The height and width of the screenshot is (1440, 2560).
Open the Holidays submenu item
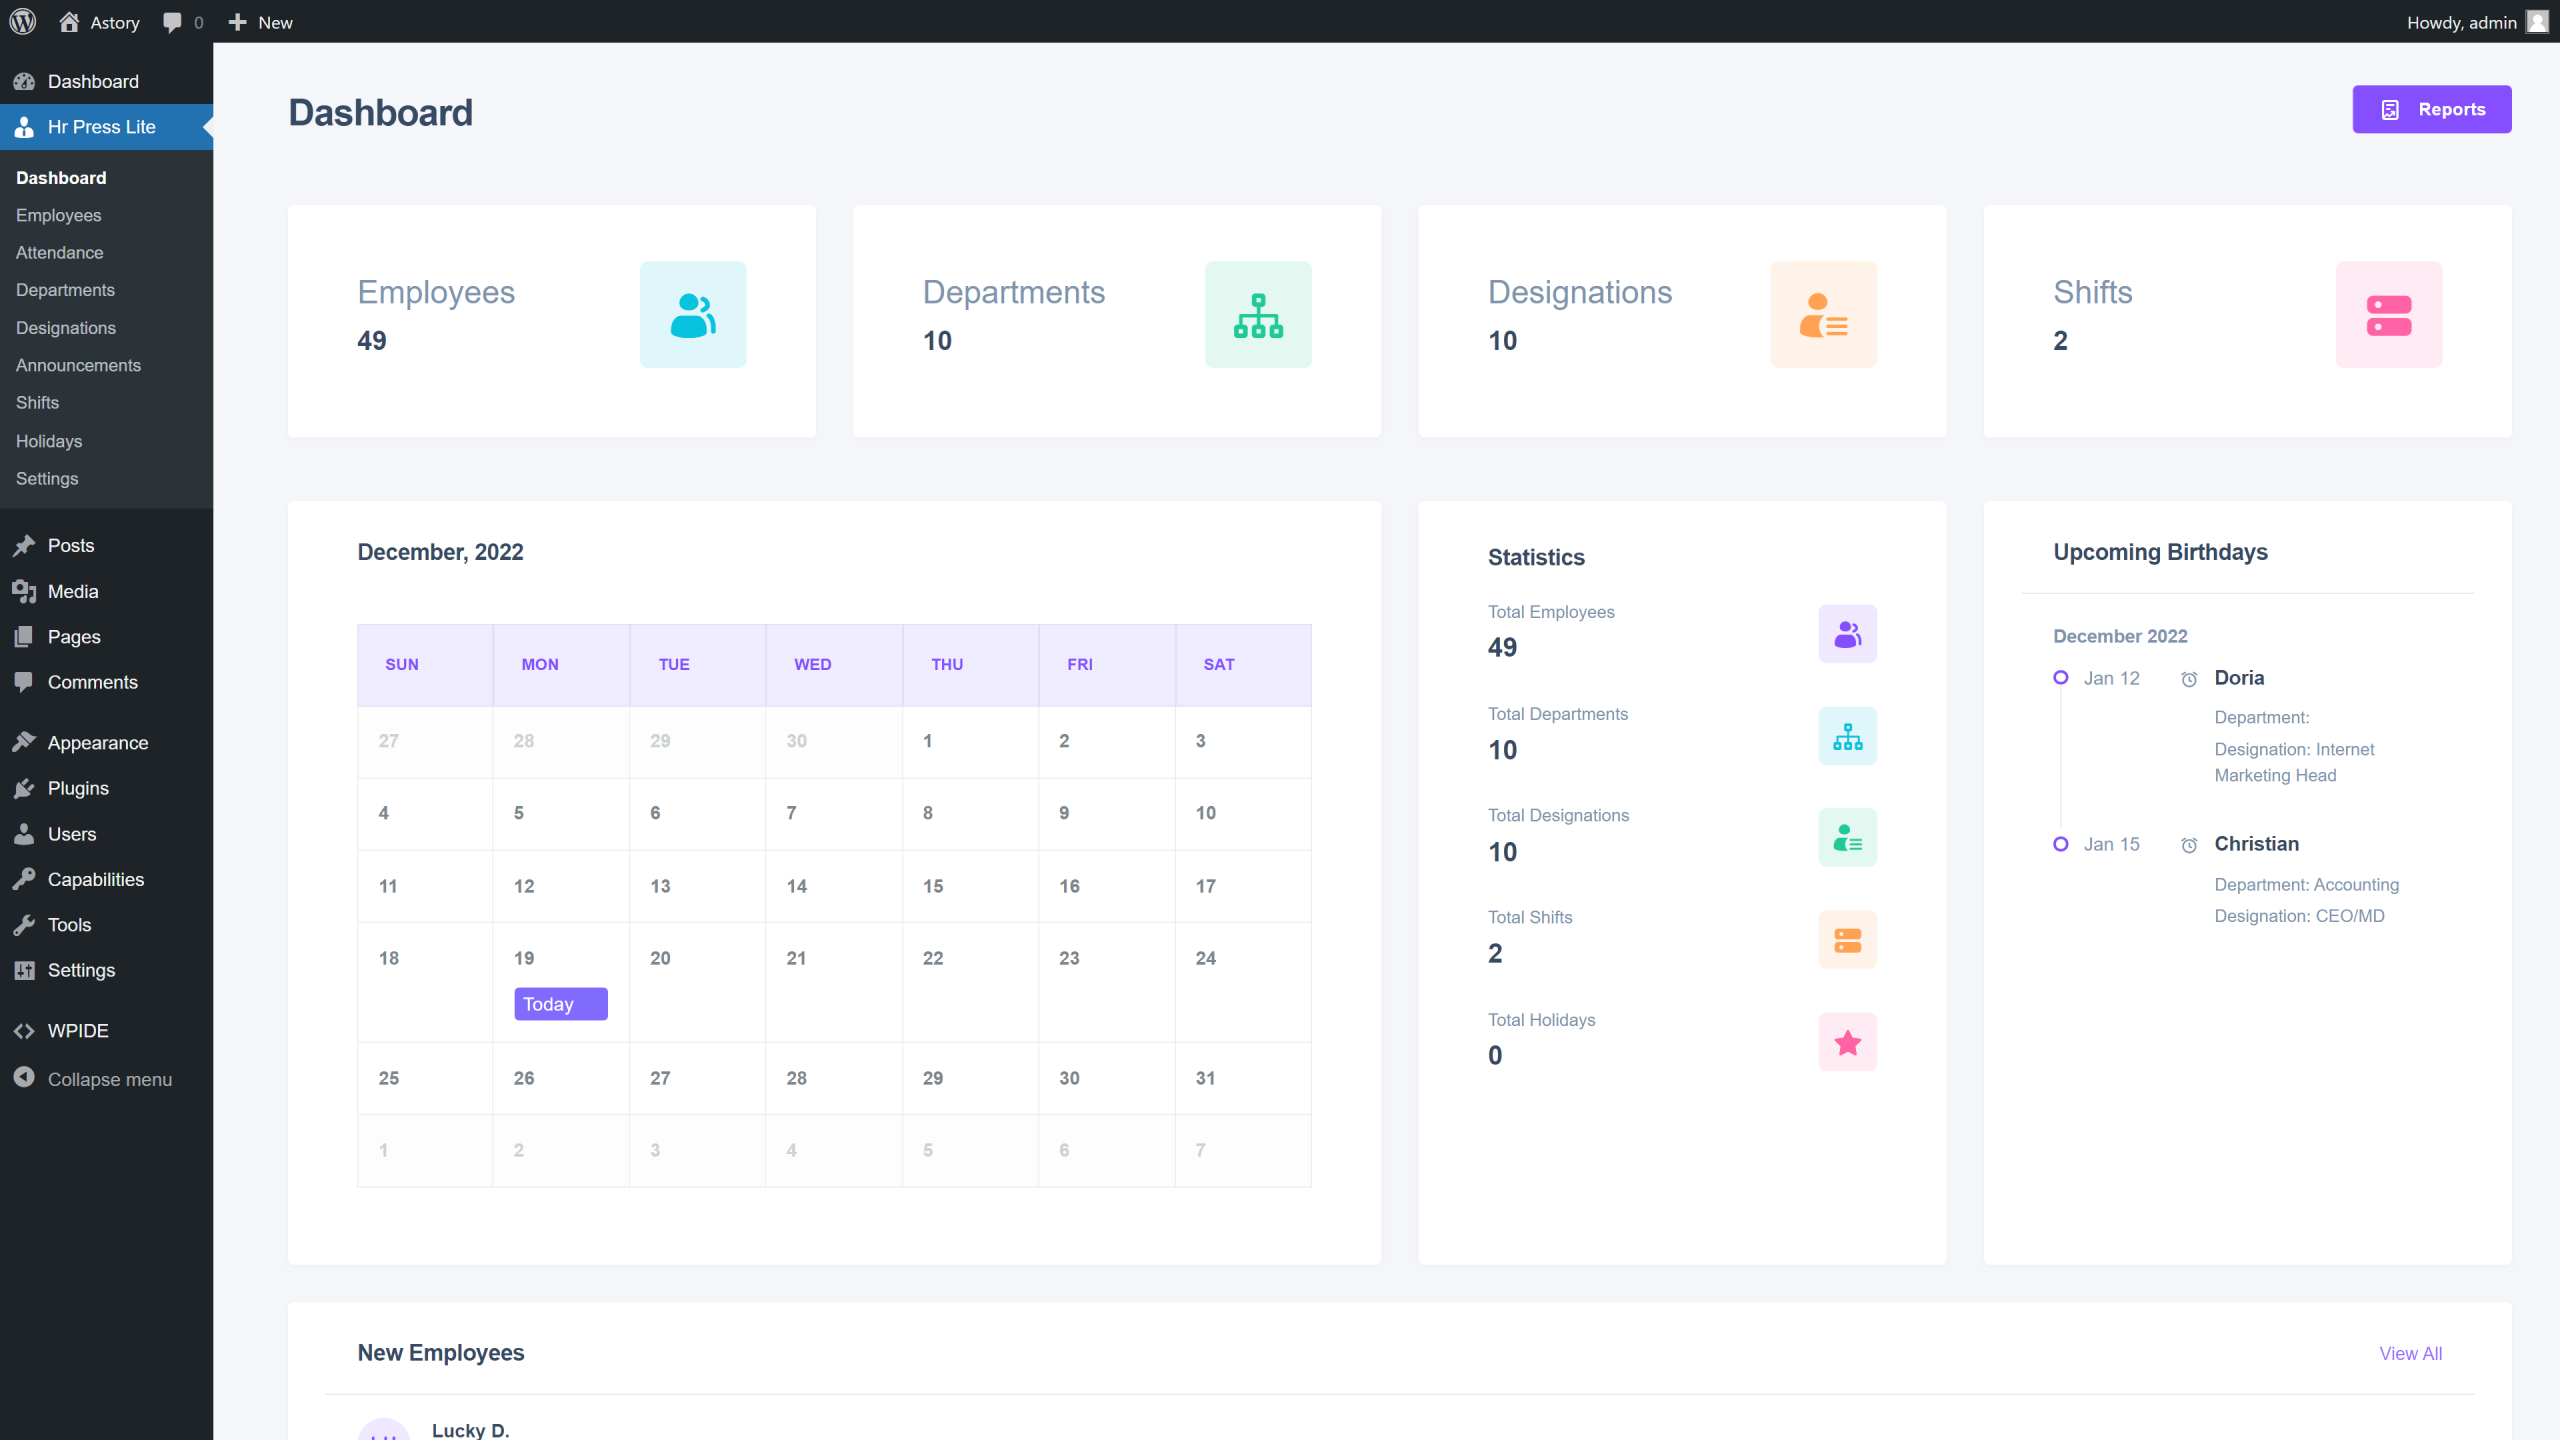49,441
